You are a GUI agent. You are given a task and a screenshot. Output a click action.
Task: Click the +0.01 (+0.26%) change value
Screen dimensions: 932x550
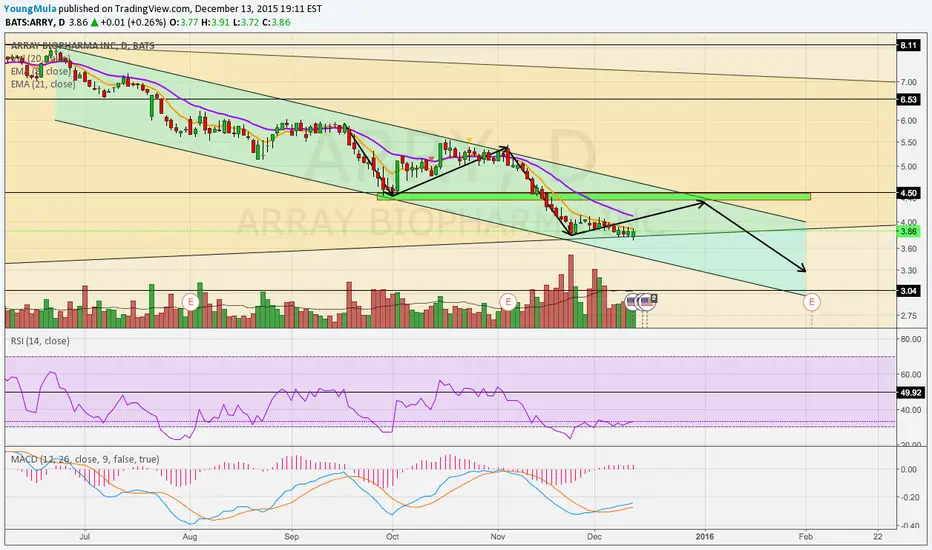point(133,23)
